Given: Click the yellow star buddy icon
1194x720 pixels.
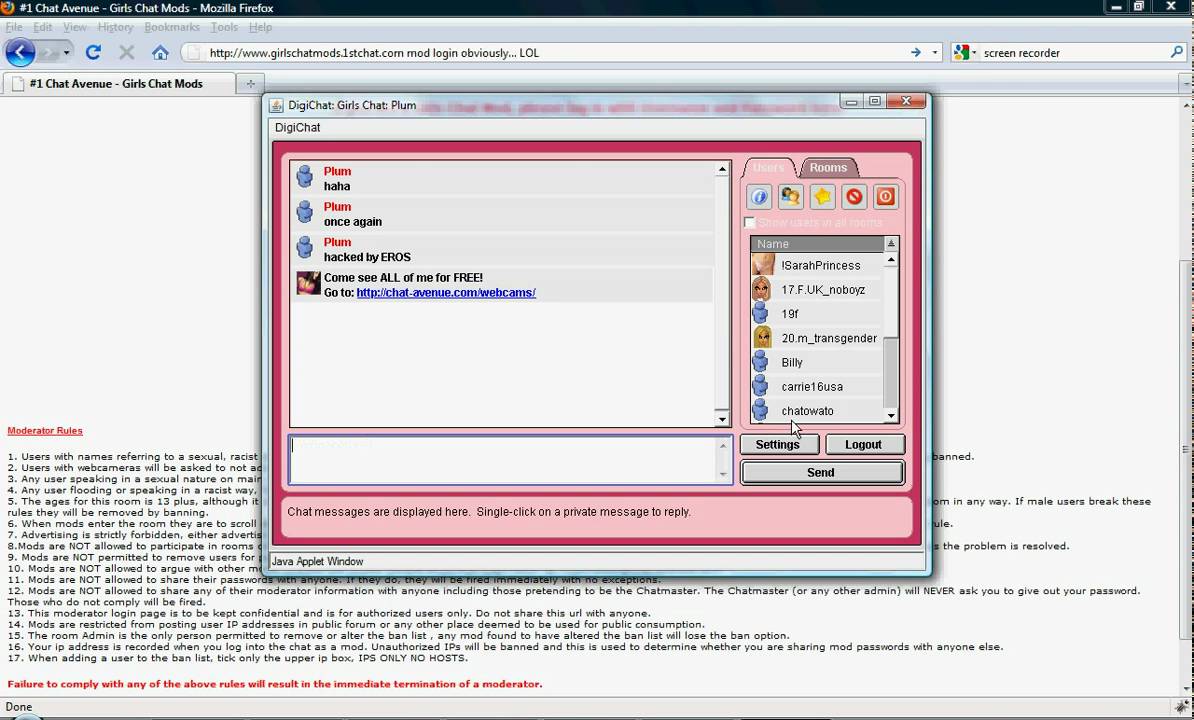Looking at the screenshot, I should tap(822, 197).
